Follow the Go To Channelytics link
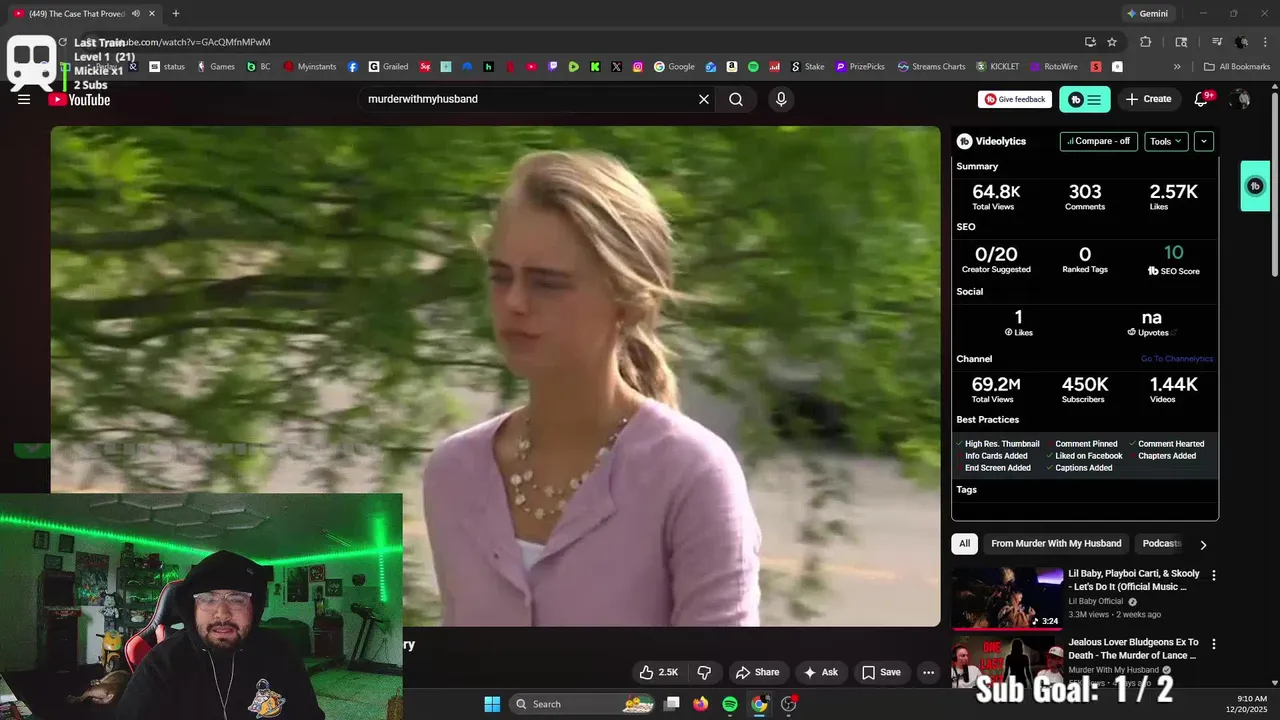 [x=1177, y=359]
